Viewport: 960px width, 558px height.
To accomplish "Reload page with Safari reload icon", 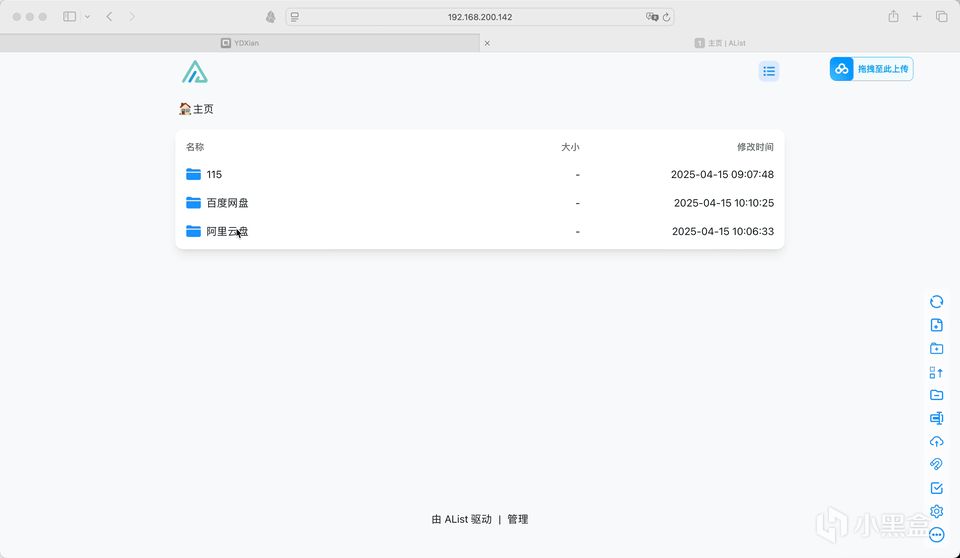I will point(667,17).
